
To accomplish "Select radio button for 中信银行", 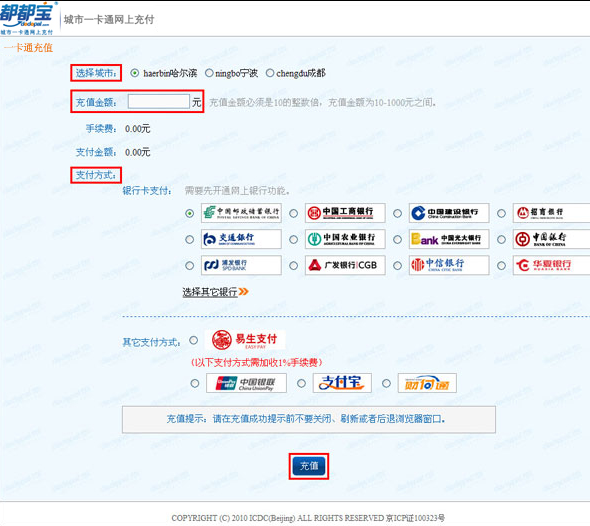I will (397, 266).
